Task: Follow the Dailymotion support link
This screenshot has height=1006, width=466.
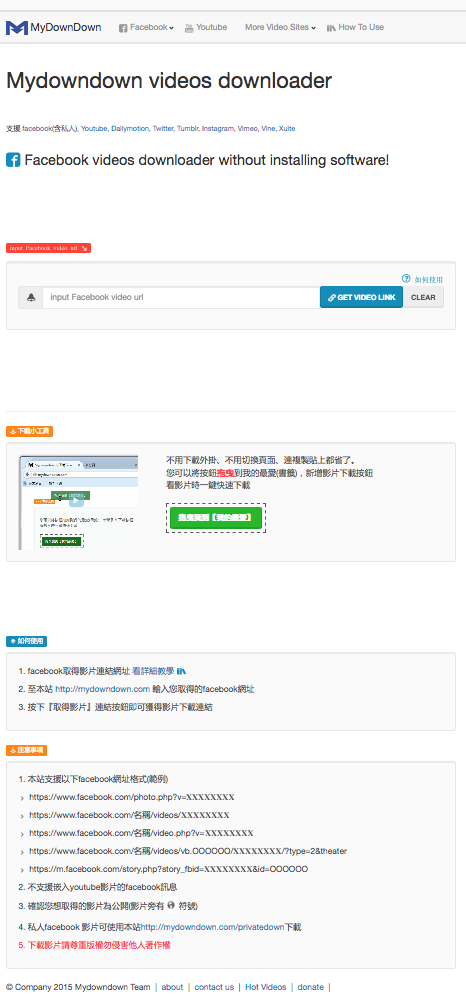Action: tap(130, 128)
